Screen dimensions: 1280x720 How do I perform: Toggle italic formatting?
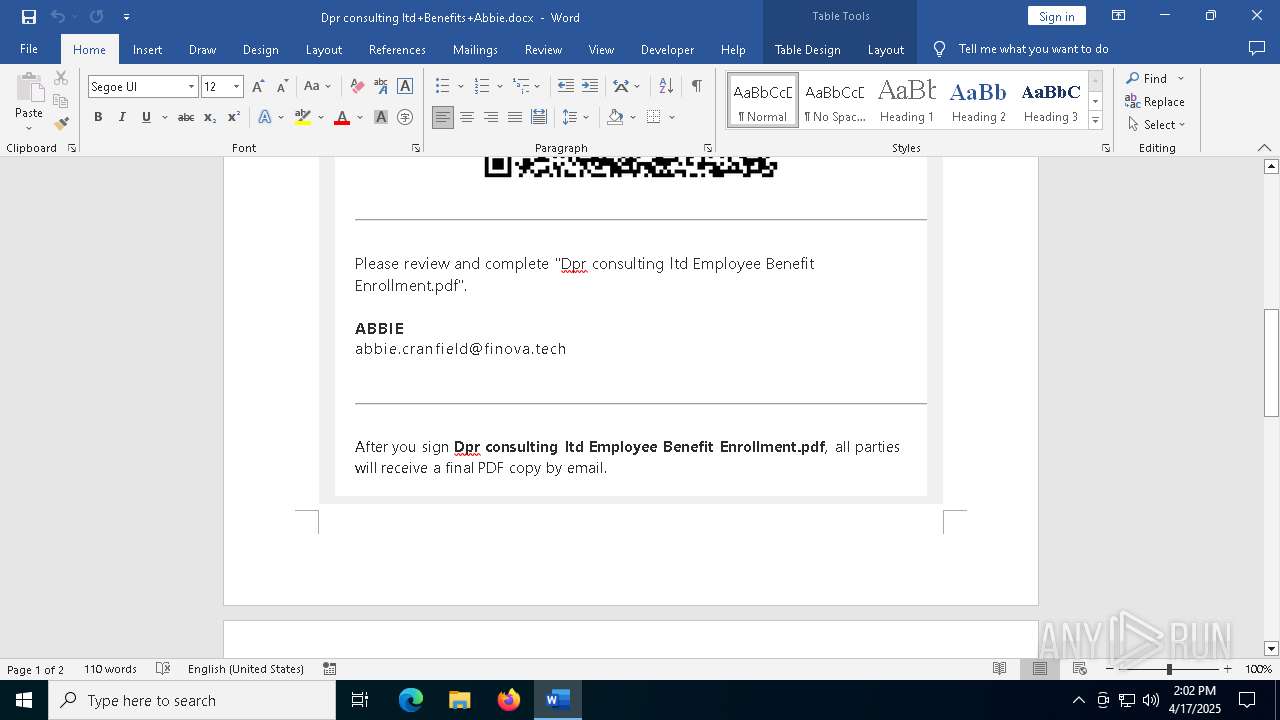tap(122, 117)
